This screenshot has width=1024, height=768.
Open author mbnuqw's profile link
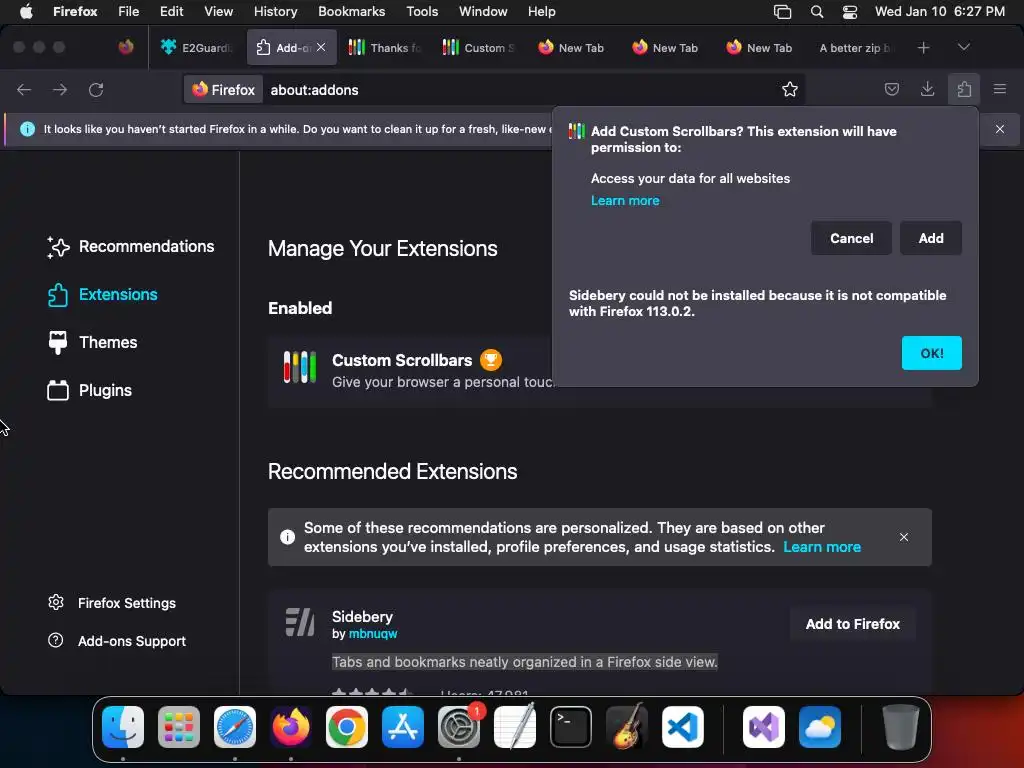(372, 633)
